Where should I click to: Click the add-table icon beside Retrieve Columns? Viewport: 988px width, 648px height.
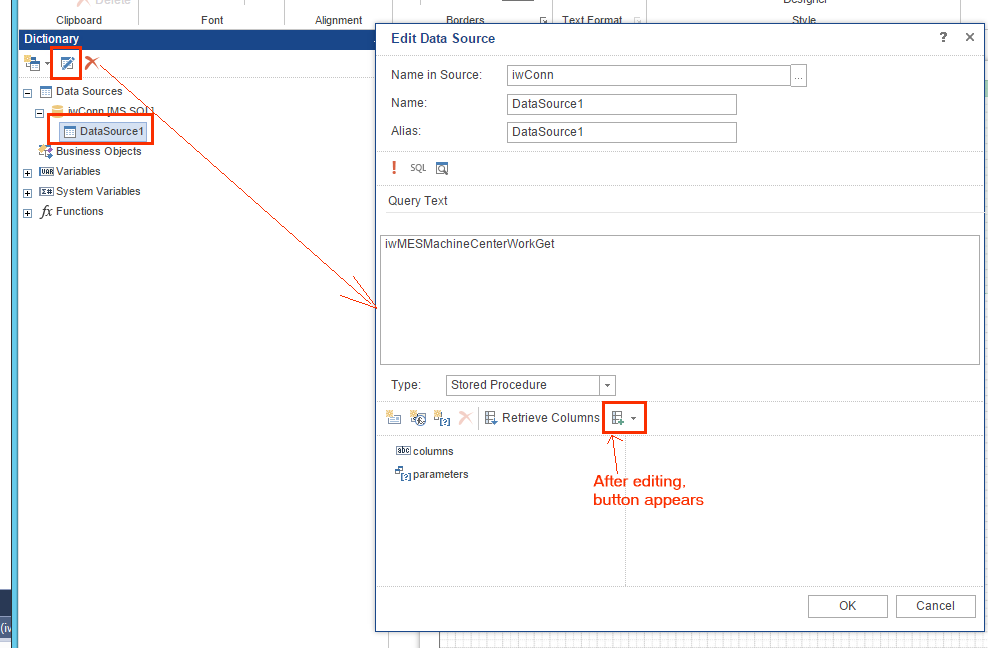618,418
